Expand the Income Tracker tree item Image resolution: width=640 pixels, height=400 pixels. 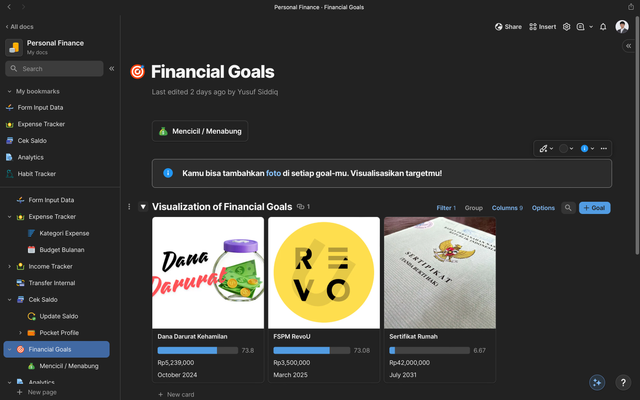(9, 267)
